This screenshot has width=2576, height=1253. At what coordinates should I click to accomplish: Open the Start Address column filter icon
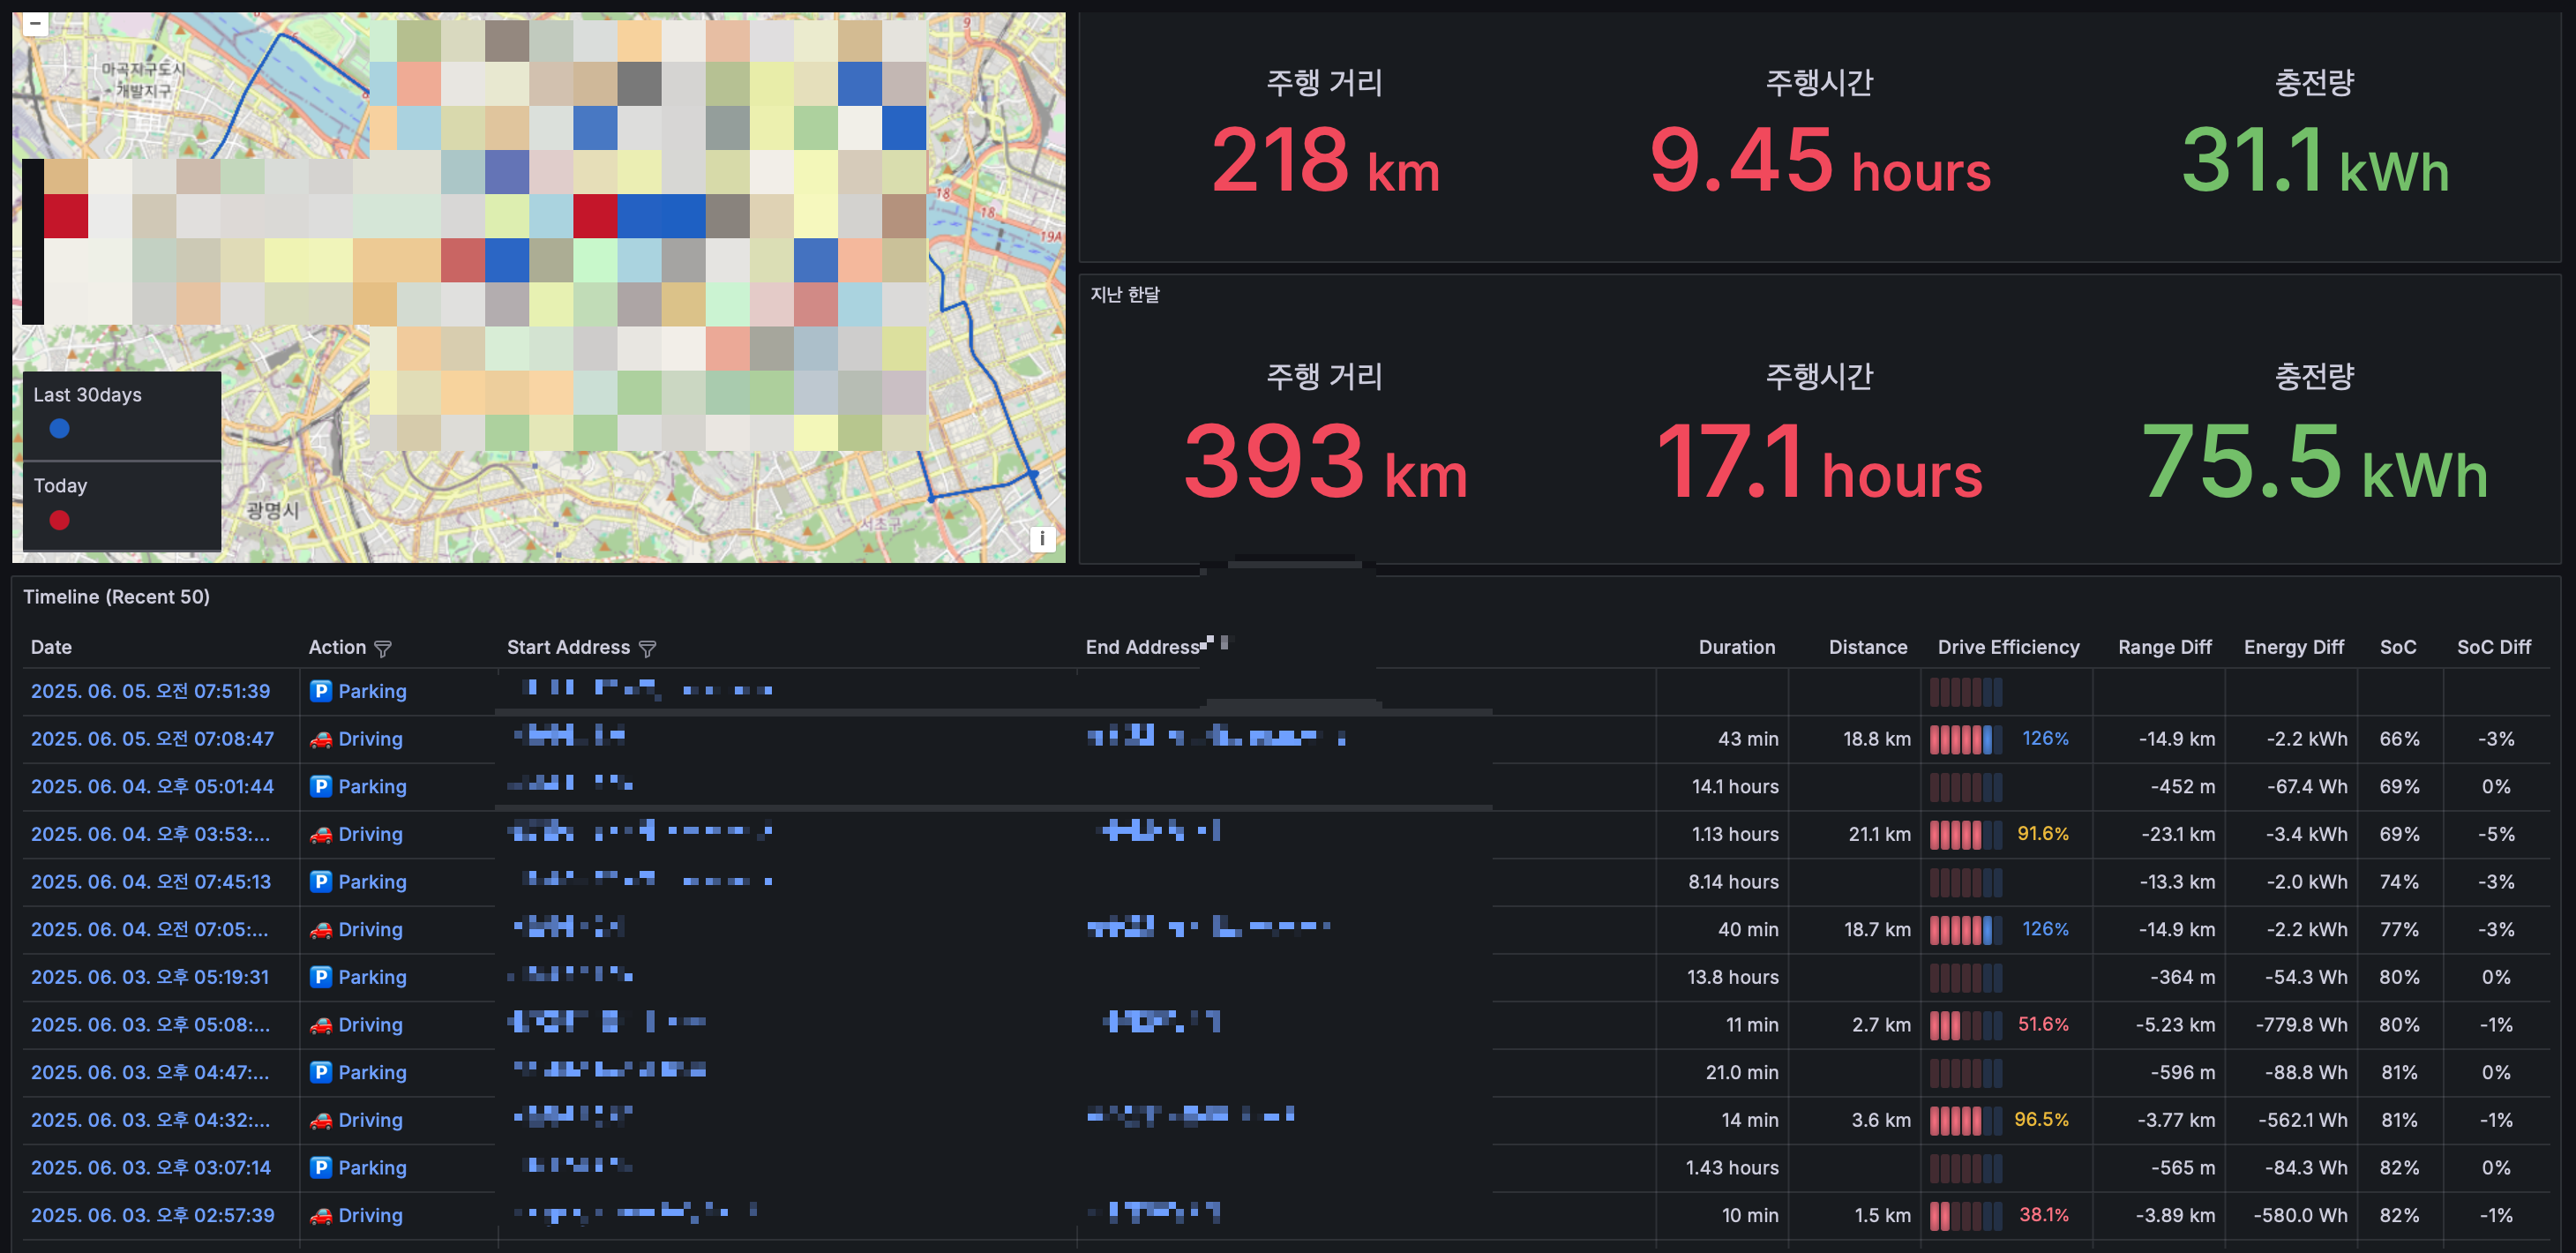click(647, 649)
